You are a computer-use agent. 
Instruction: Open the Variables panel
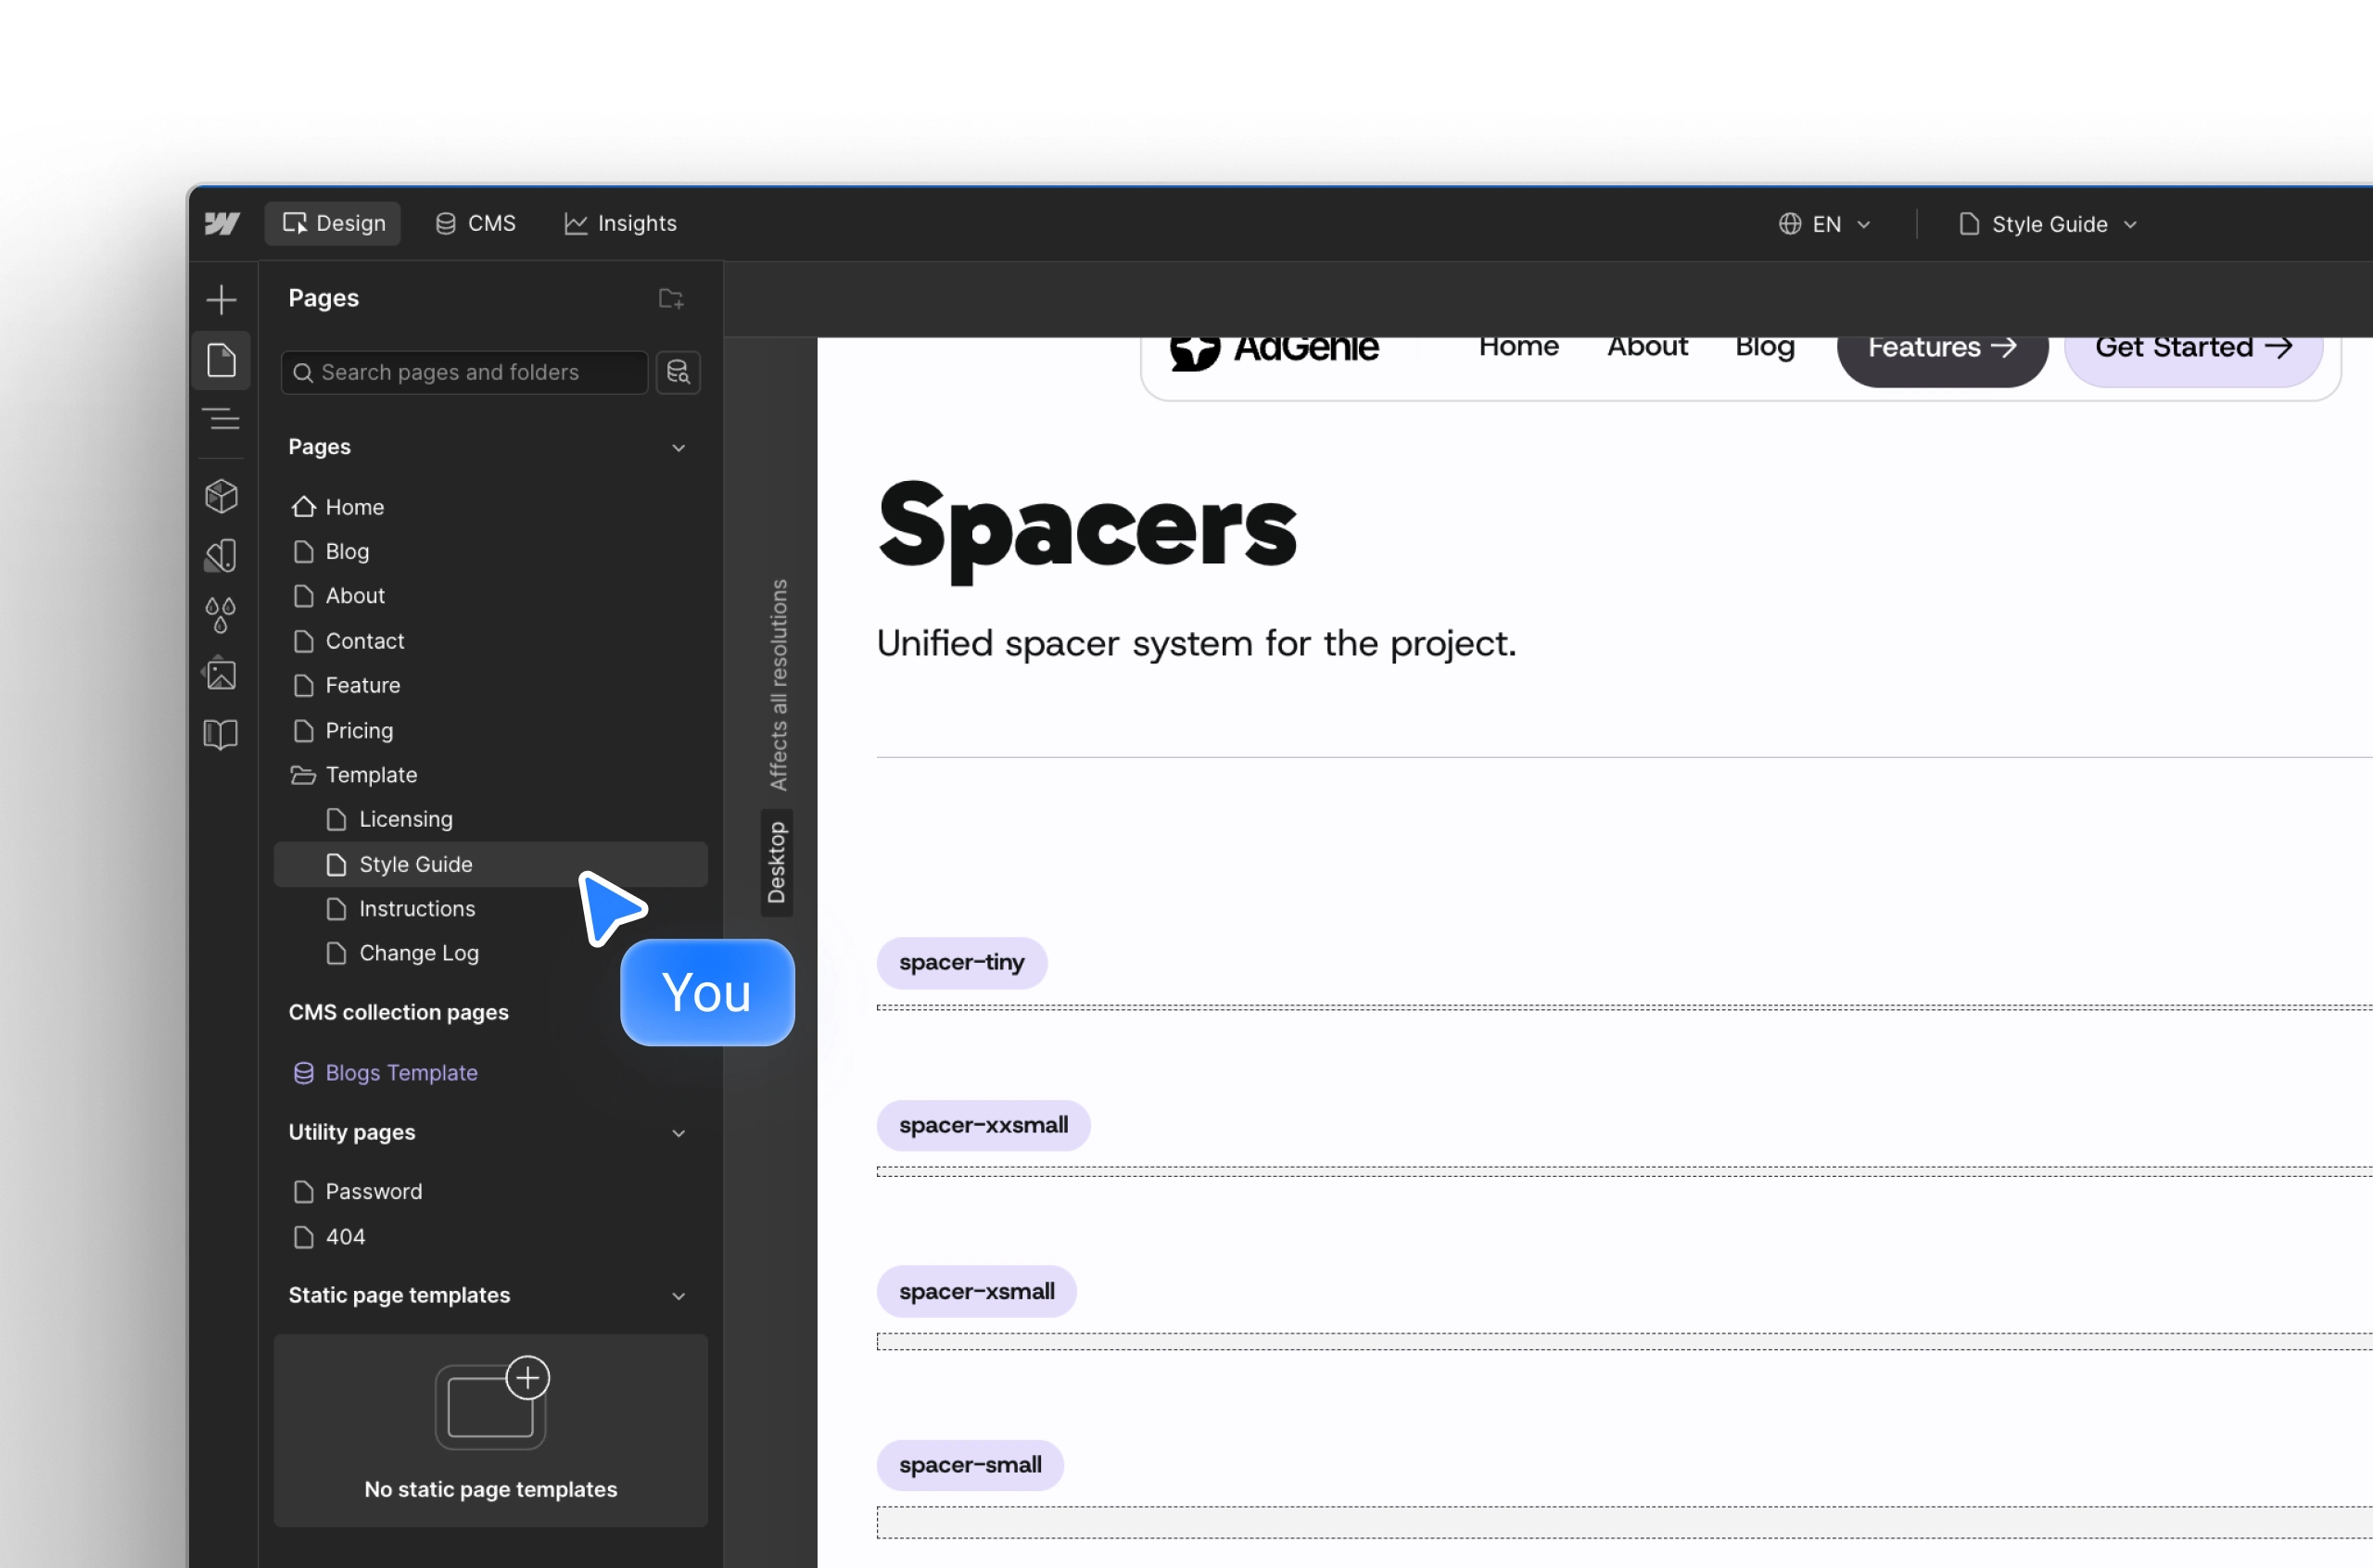tap(221, 614)
